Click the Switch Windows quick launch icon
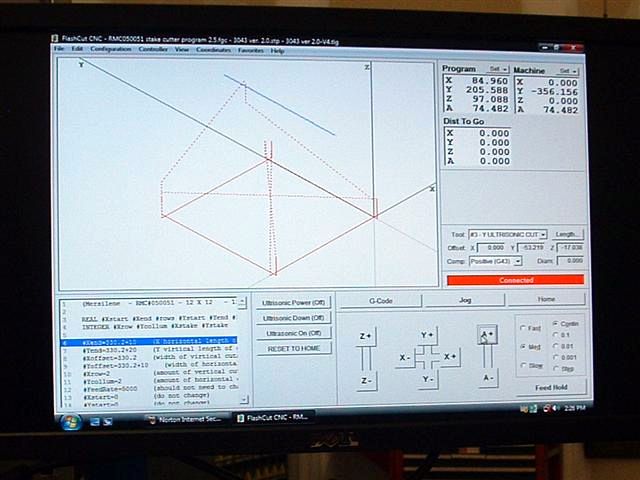The width and height of the screenshot is (640, 480). (x=108, y=421)
